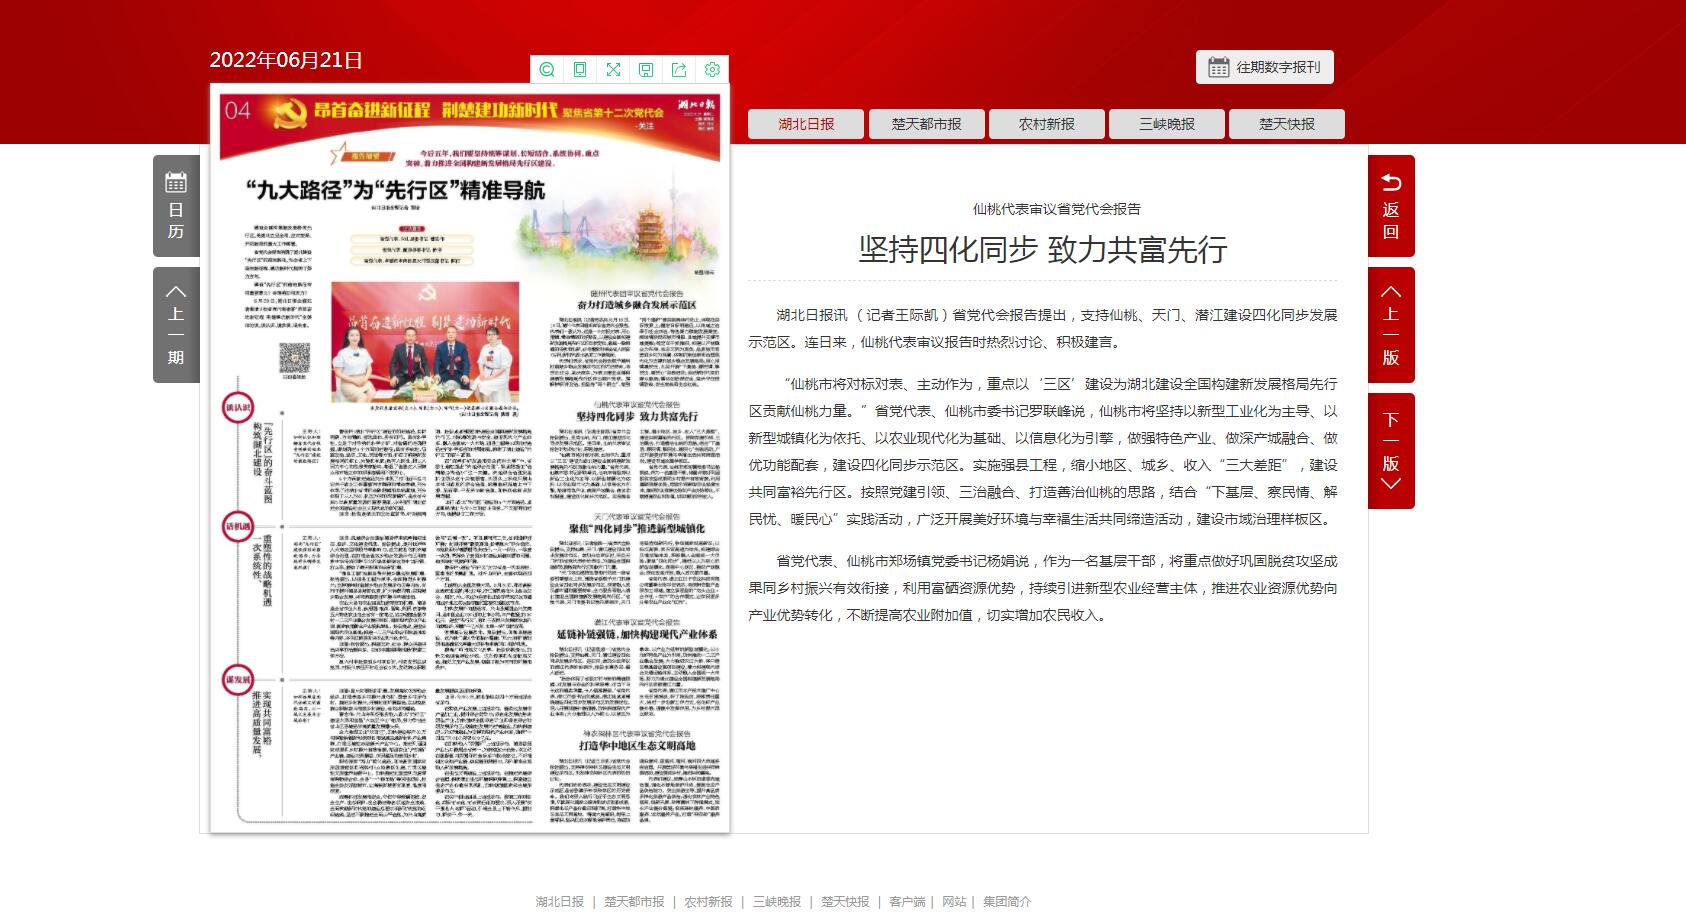This screenshot has height=919, width=1686.
Task: Switch to the 农村新报 tab
Action: coord(1046,124)
